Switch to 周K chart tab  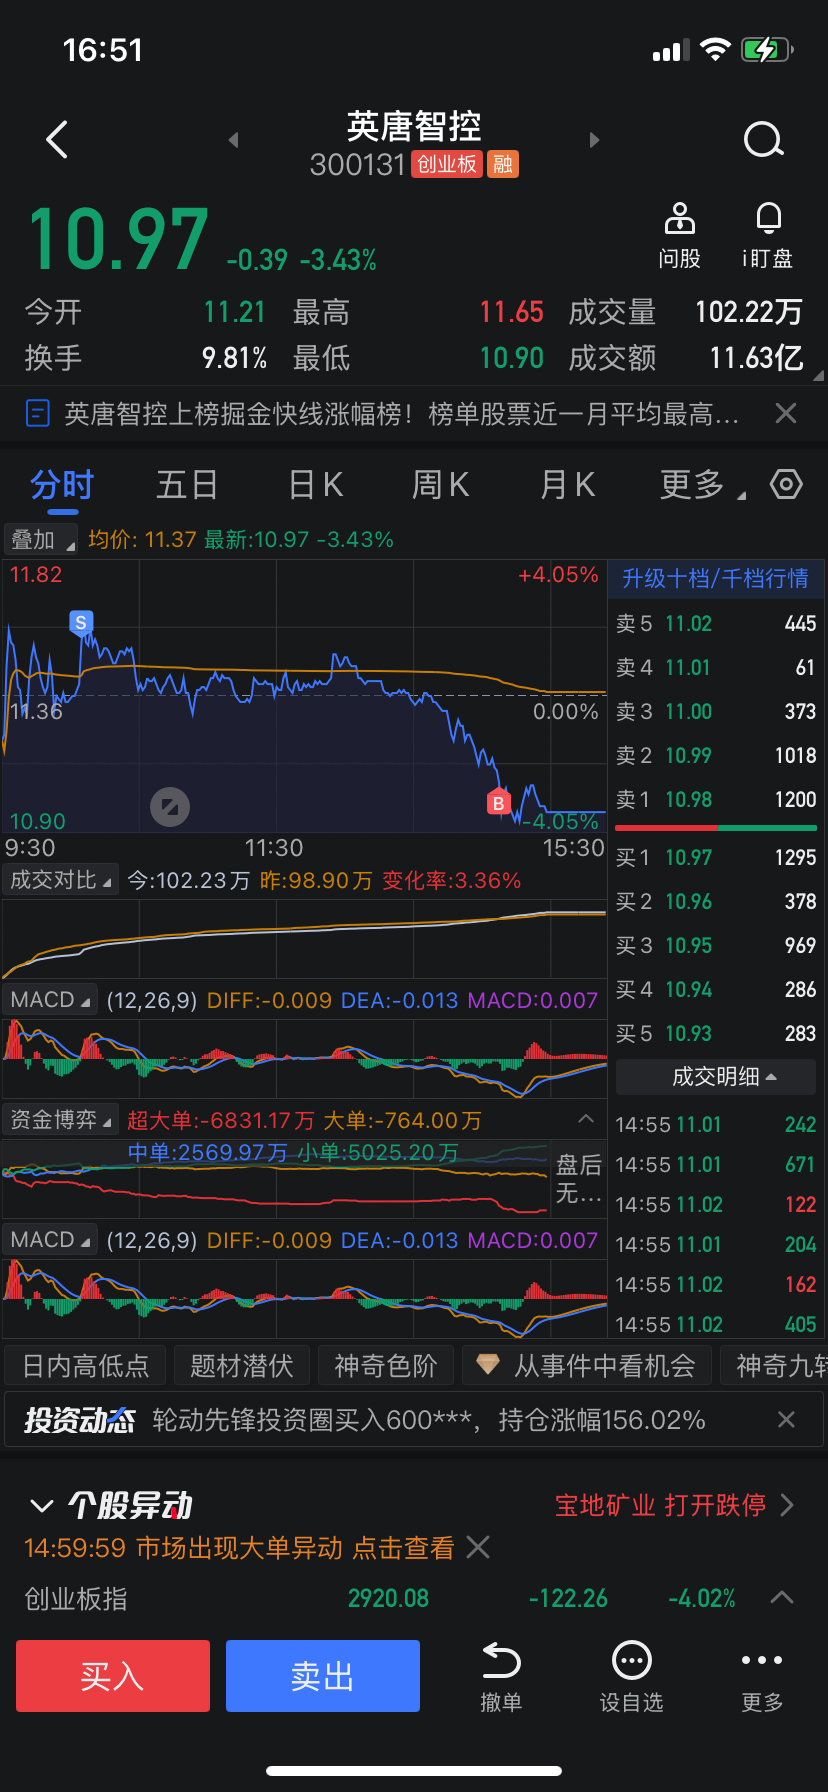coord(441,485)
